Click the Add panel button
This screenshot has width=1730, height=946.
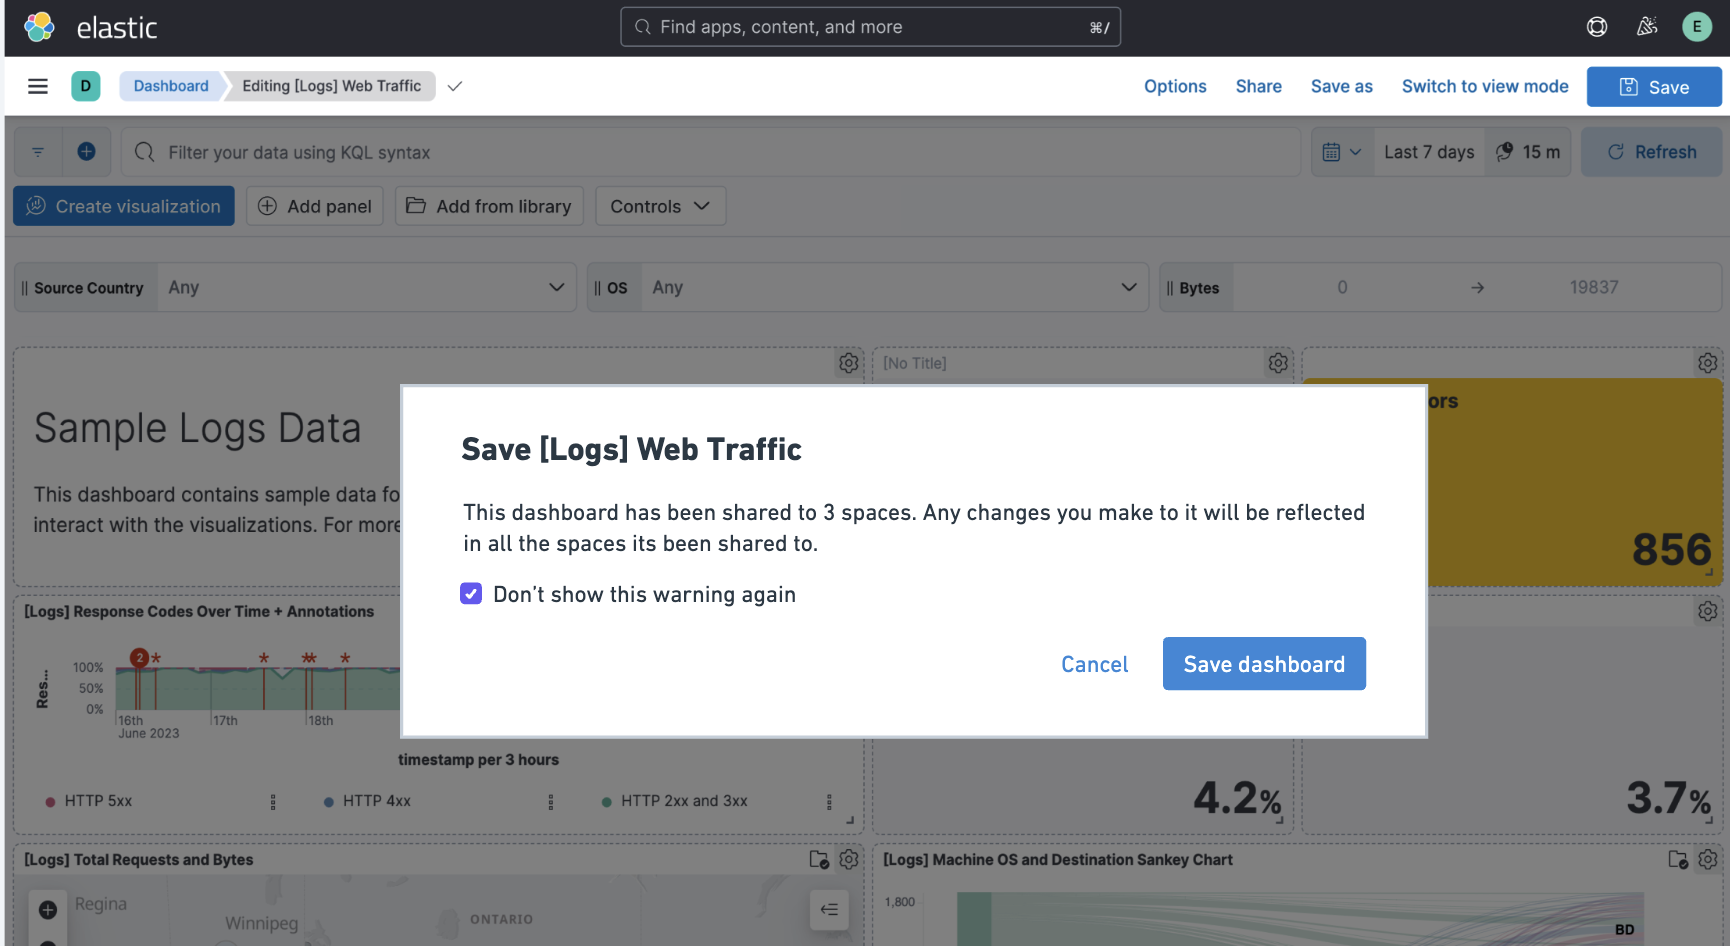(315, 206)
